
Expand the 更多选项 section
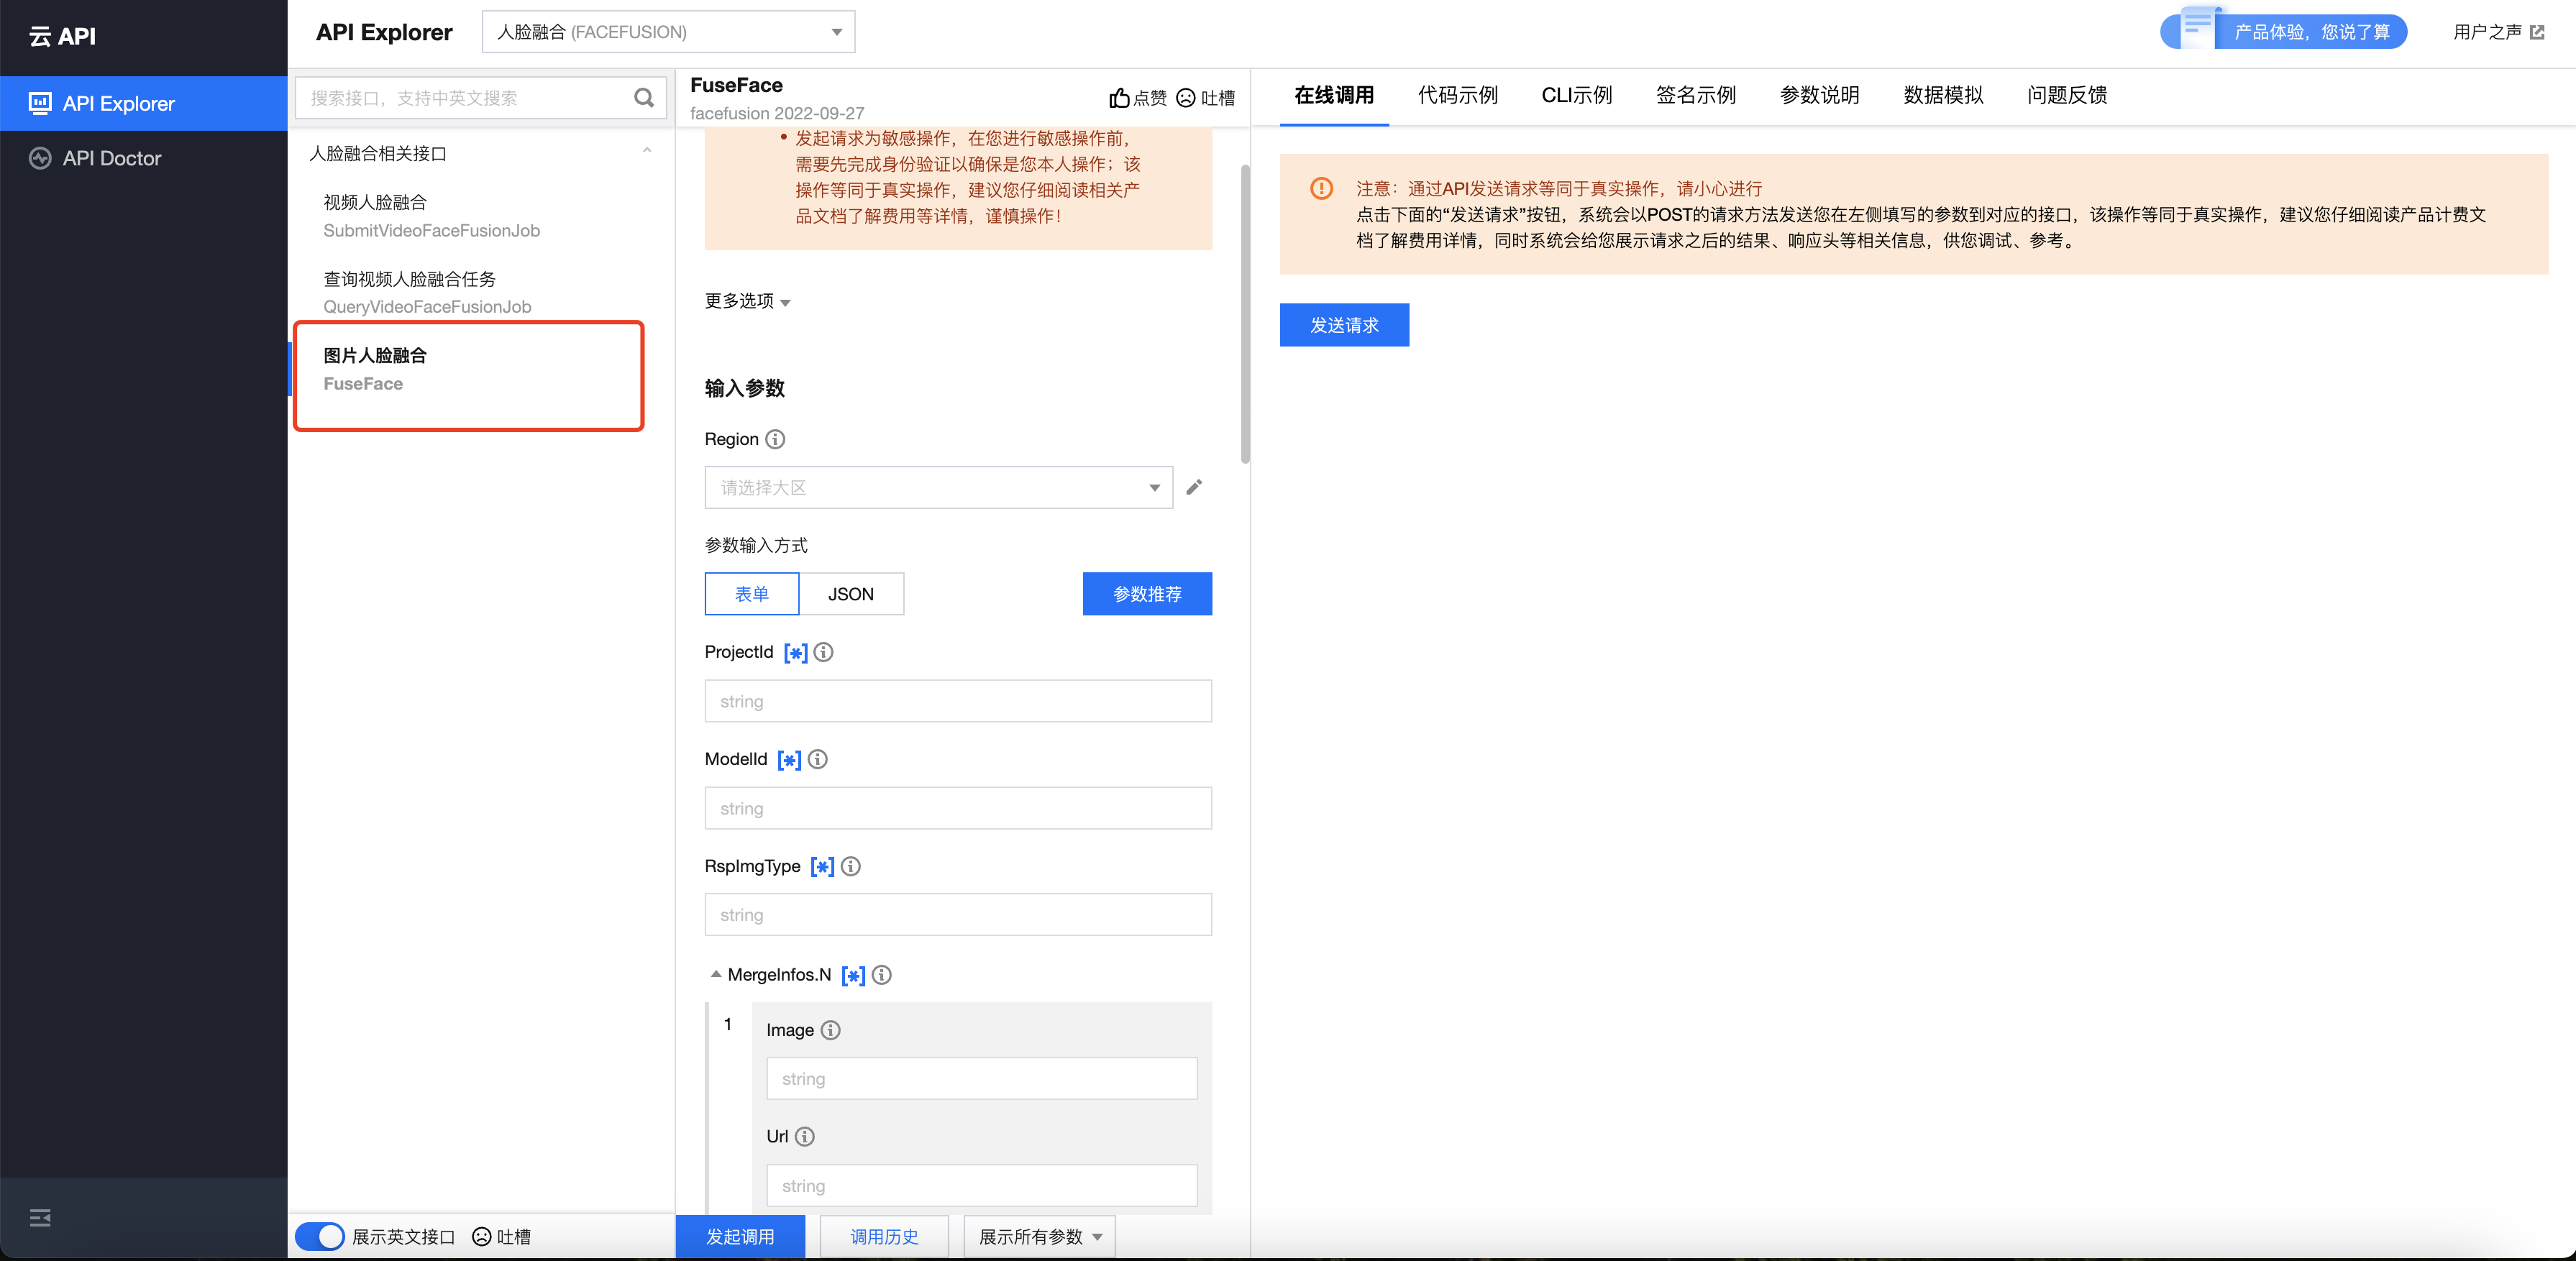pos(747,301)
